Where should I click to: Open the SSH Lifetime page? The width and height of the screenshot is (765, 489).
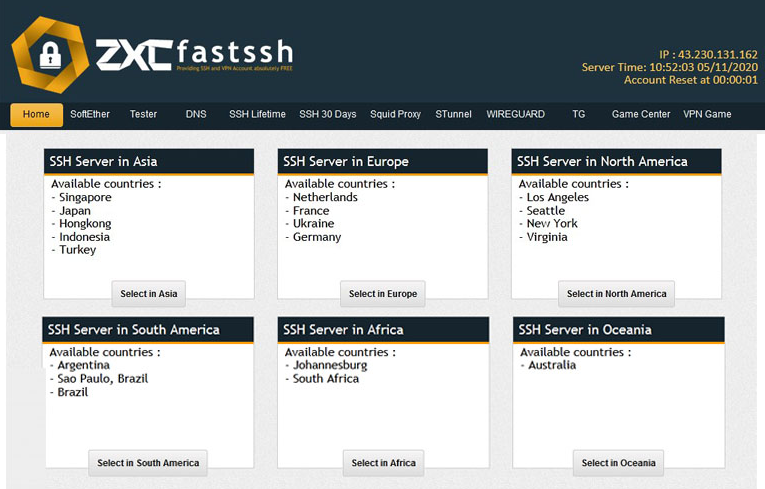pyautogui.click(x=257, y=114)
